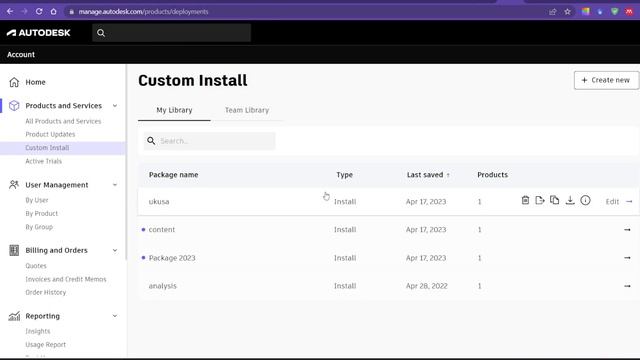Click Products and Services cube icon
This screenshot has height=360, width=640.
[14, 106]
